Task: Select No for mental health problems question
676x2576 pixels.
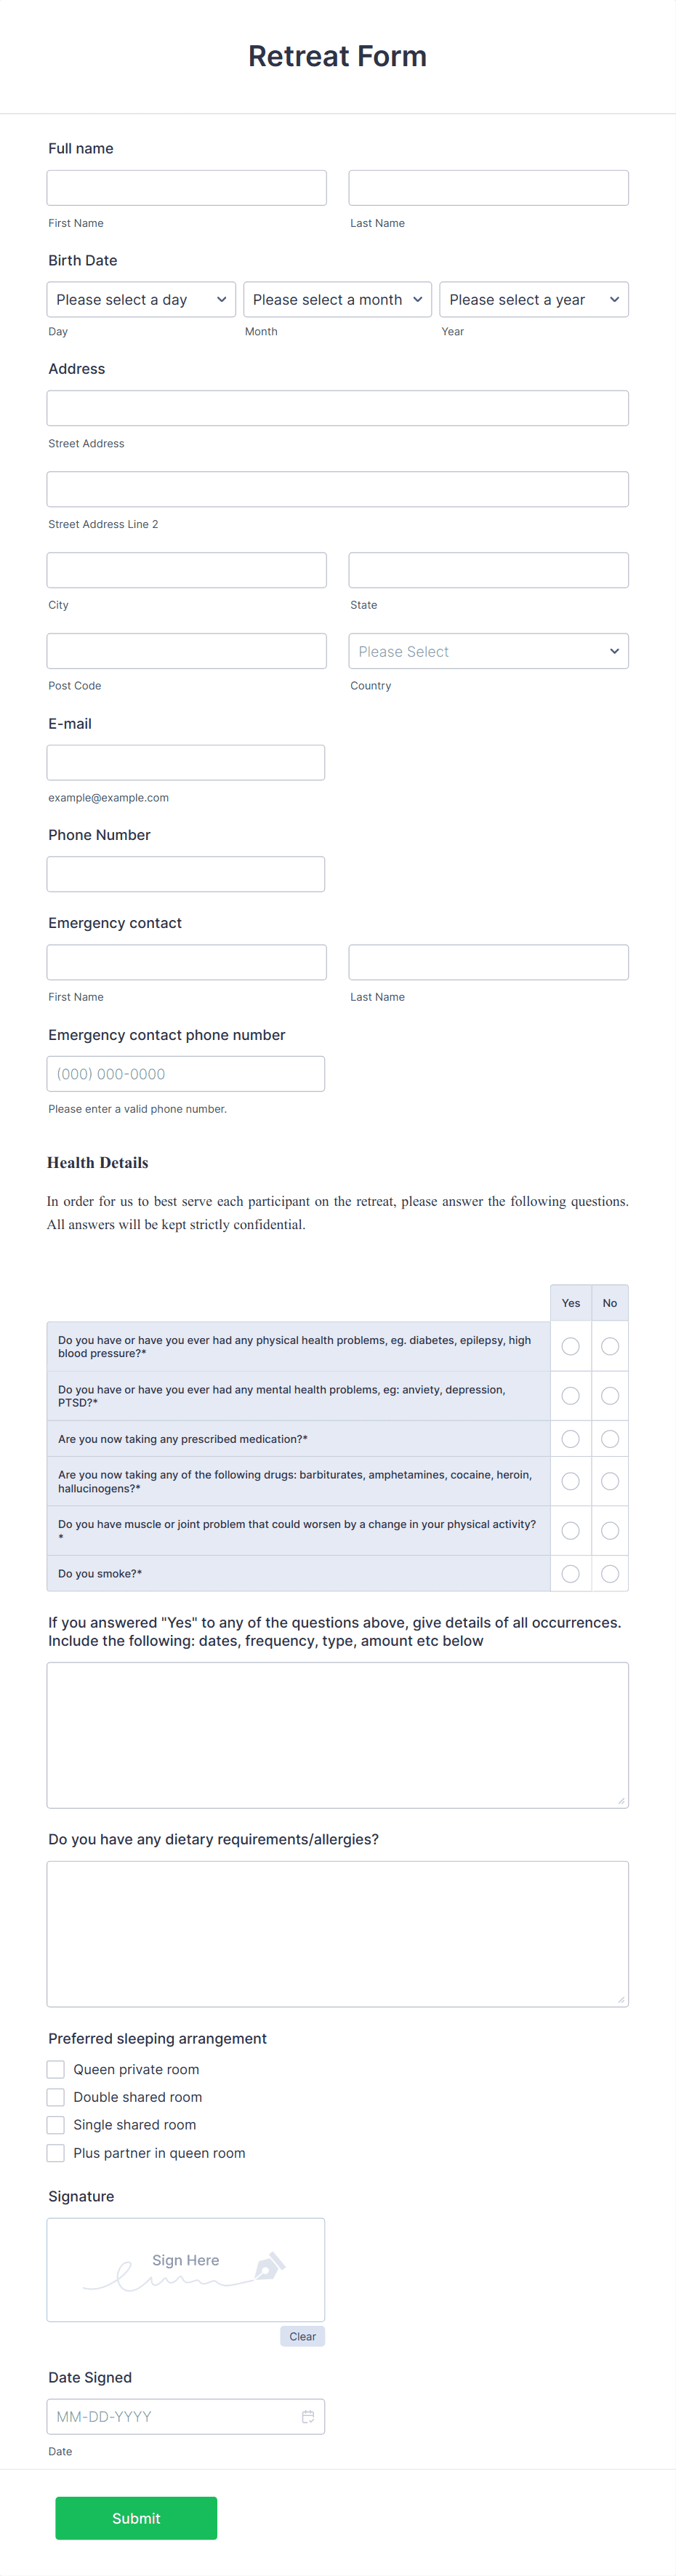Action: 610,1395
